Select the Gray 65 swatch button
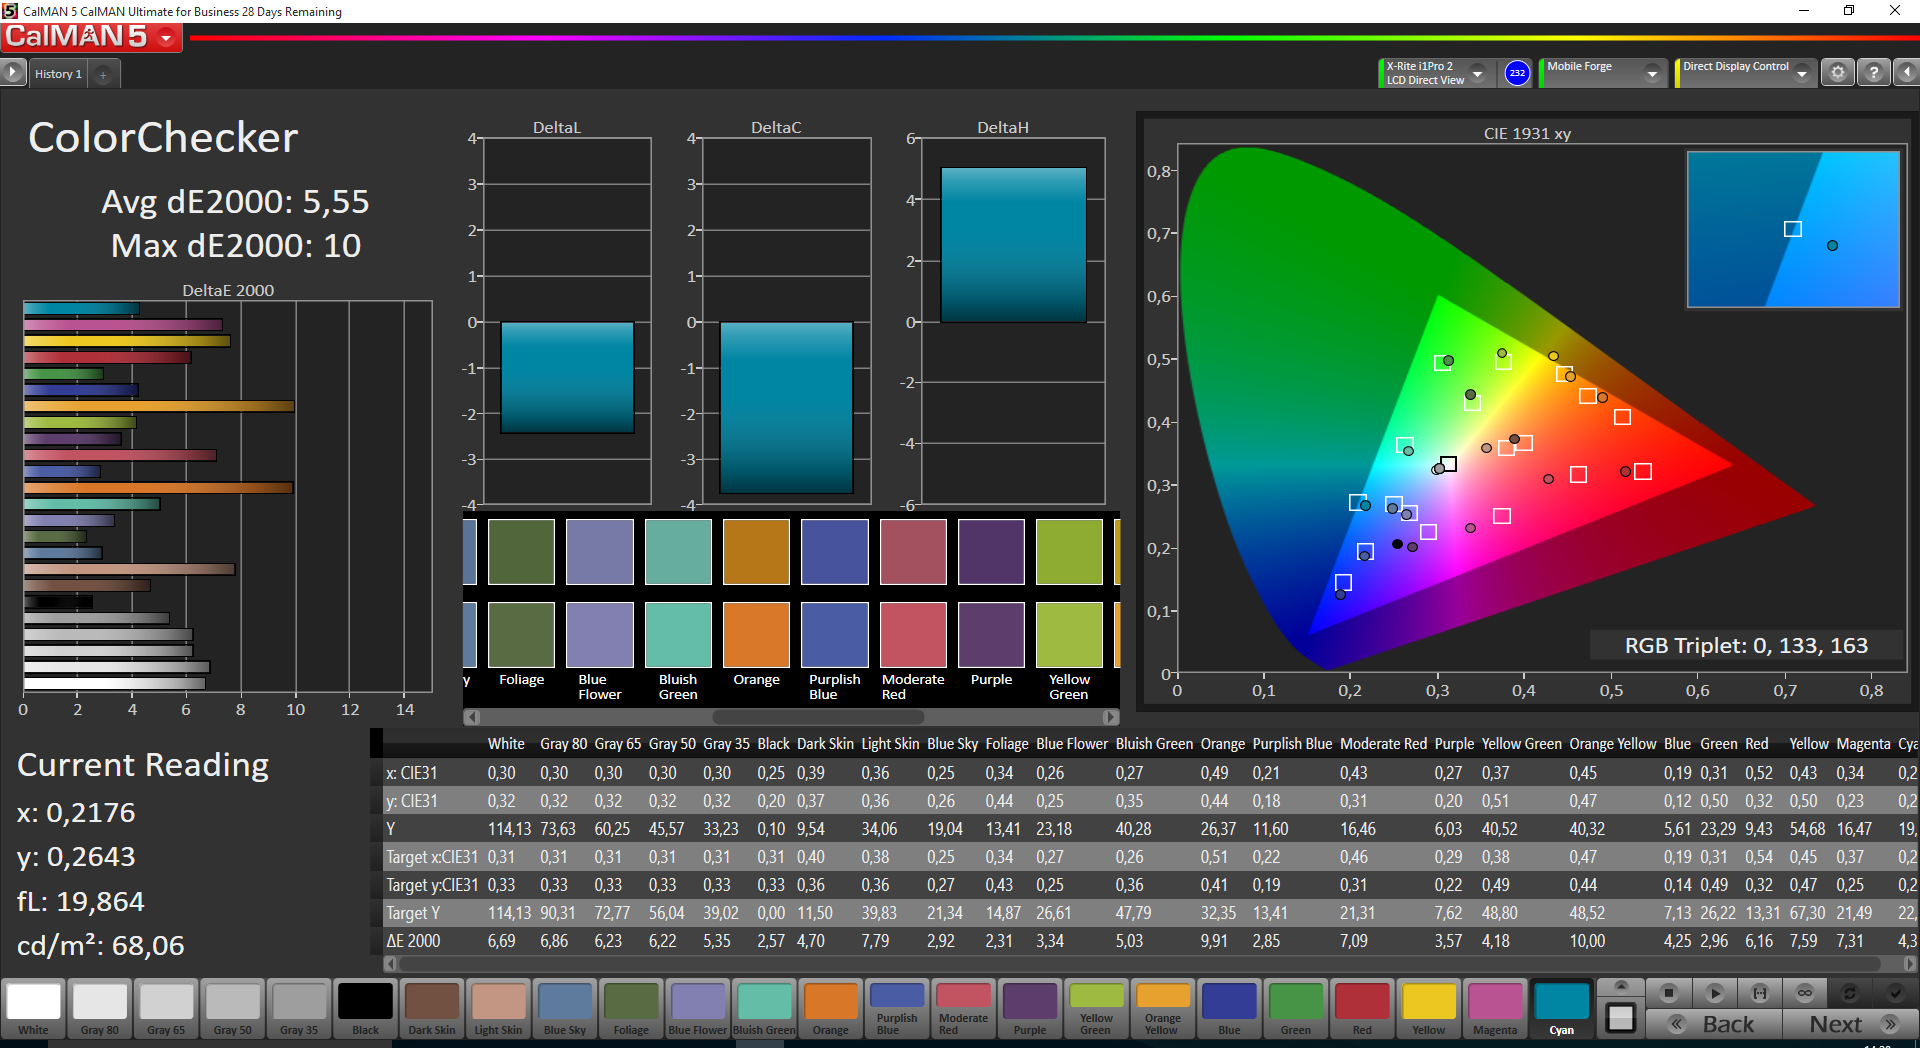1920x1048 pixels. tap(166, 1008)
